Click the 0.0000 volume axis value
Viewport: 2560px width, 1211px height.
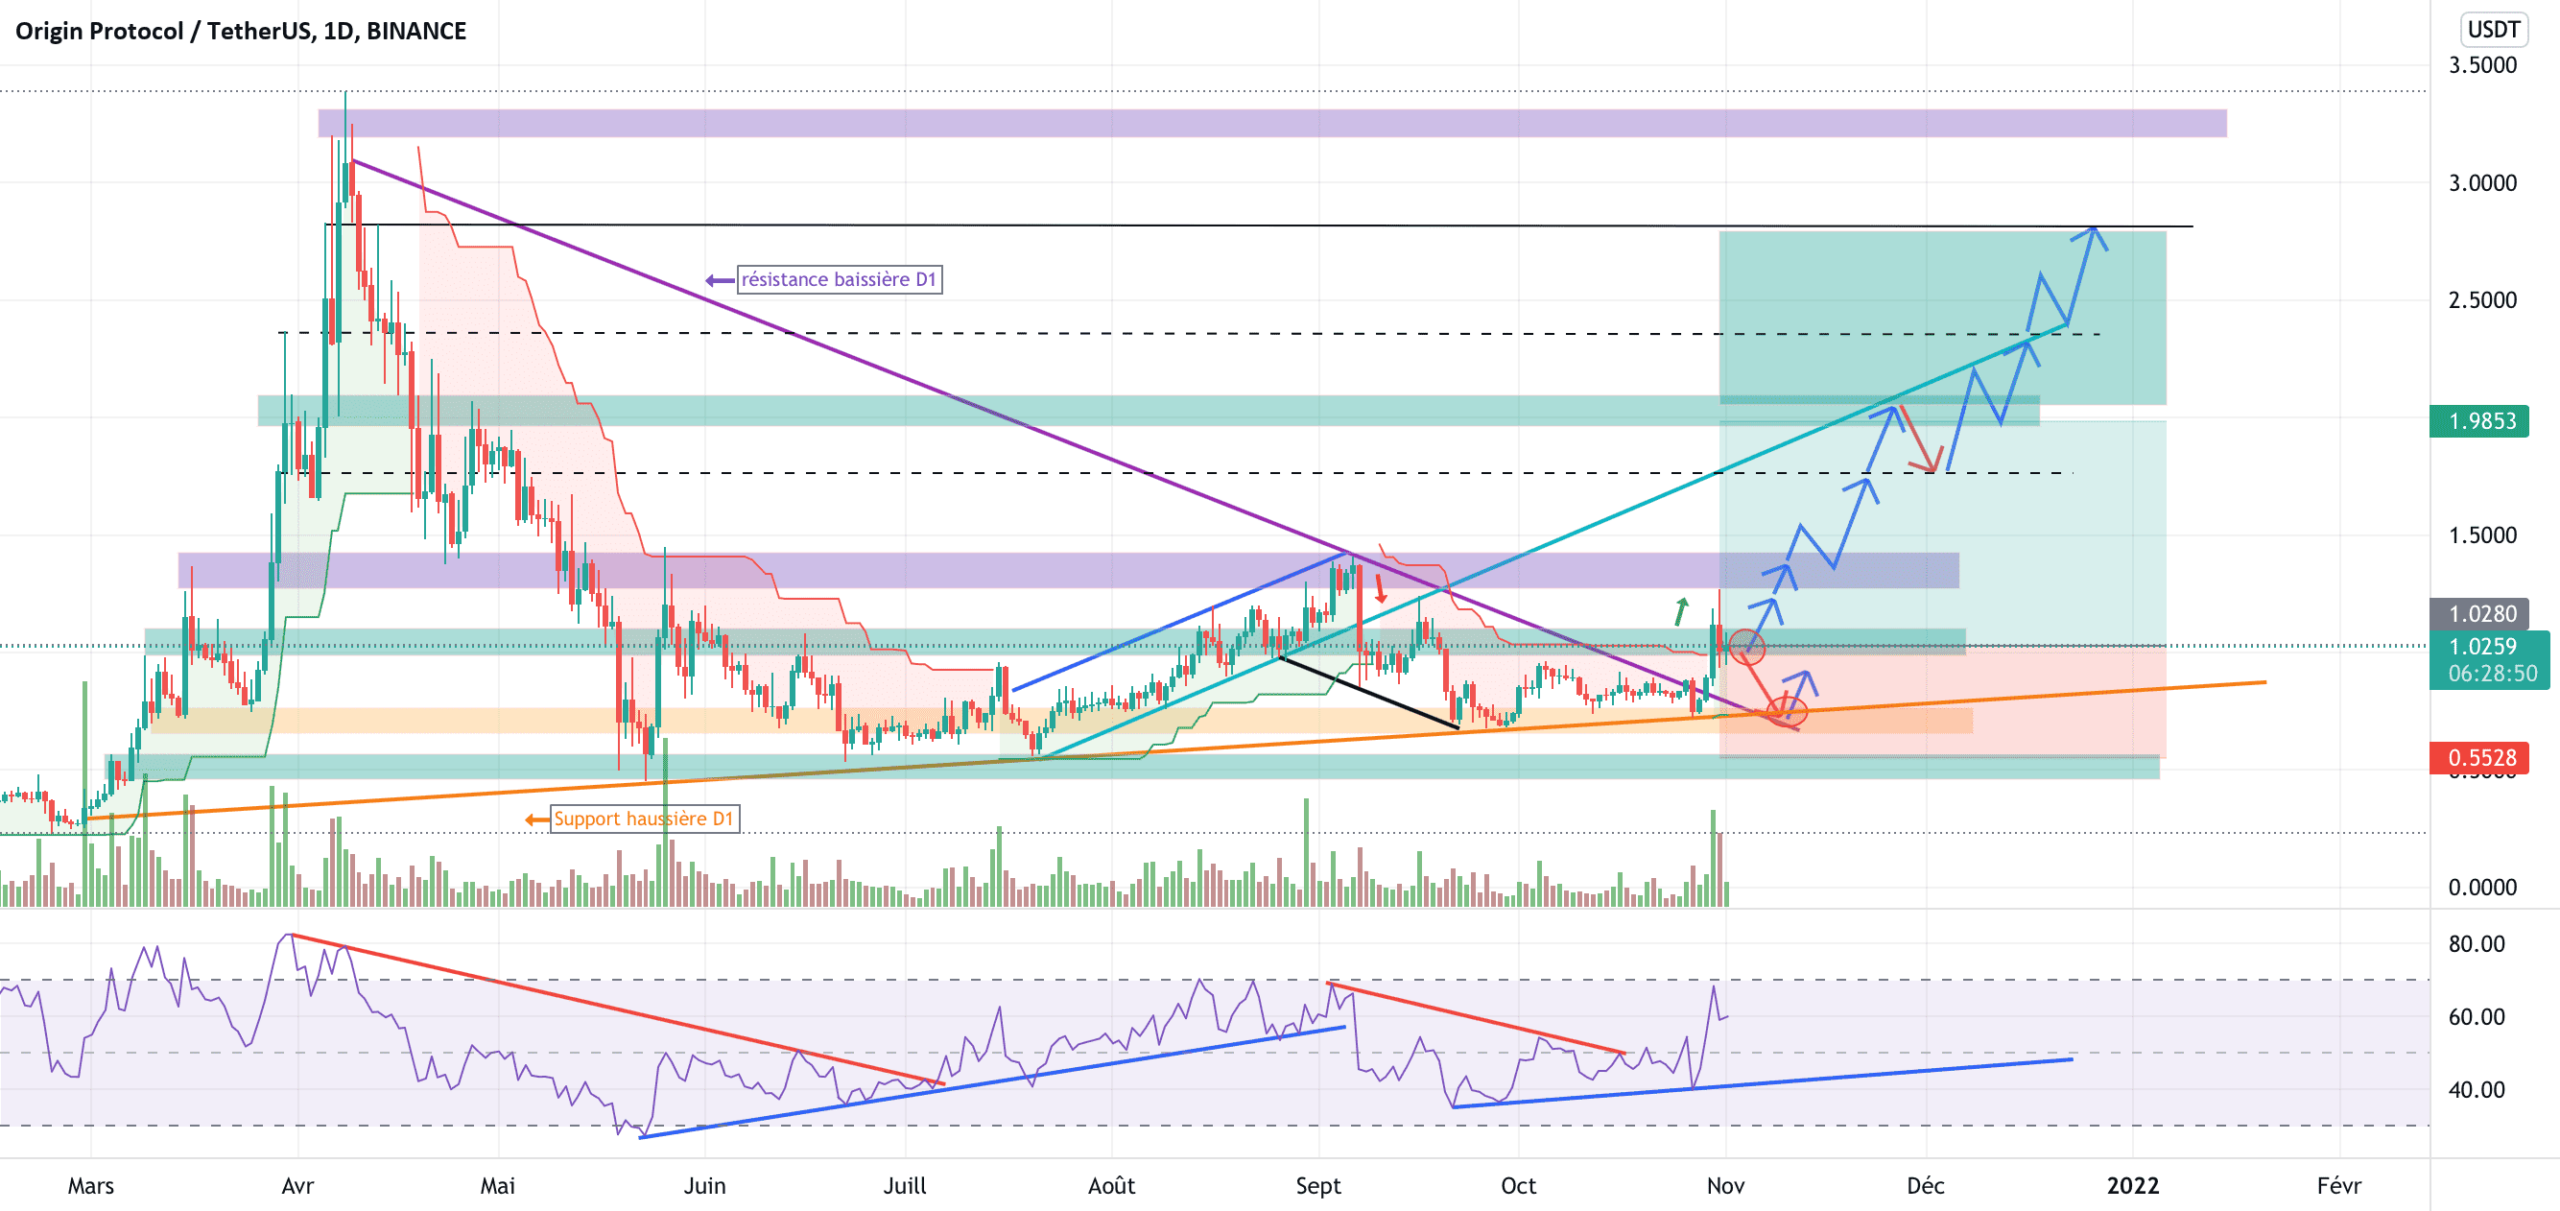[2482, 887]
